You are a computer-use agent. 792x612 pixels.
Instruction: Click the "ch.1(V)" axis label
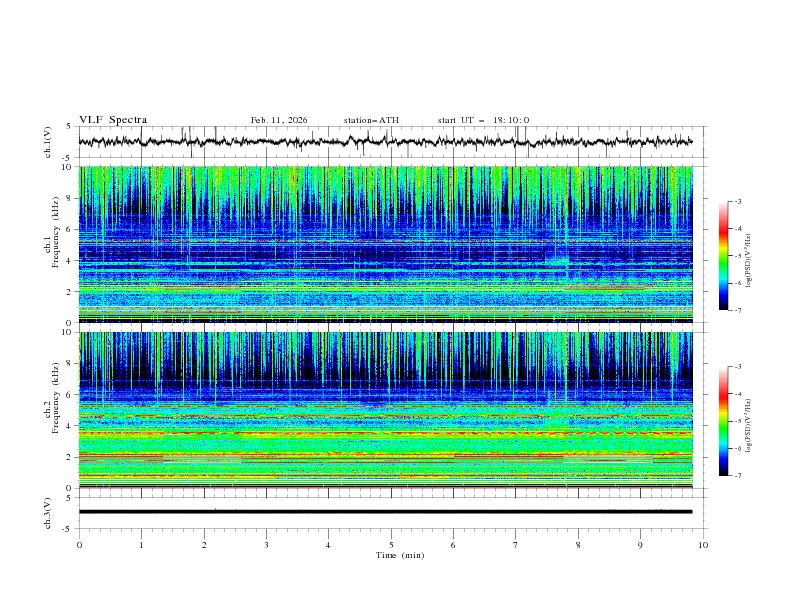point(48,142)
